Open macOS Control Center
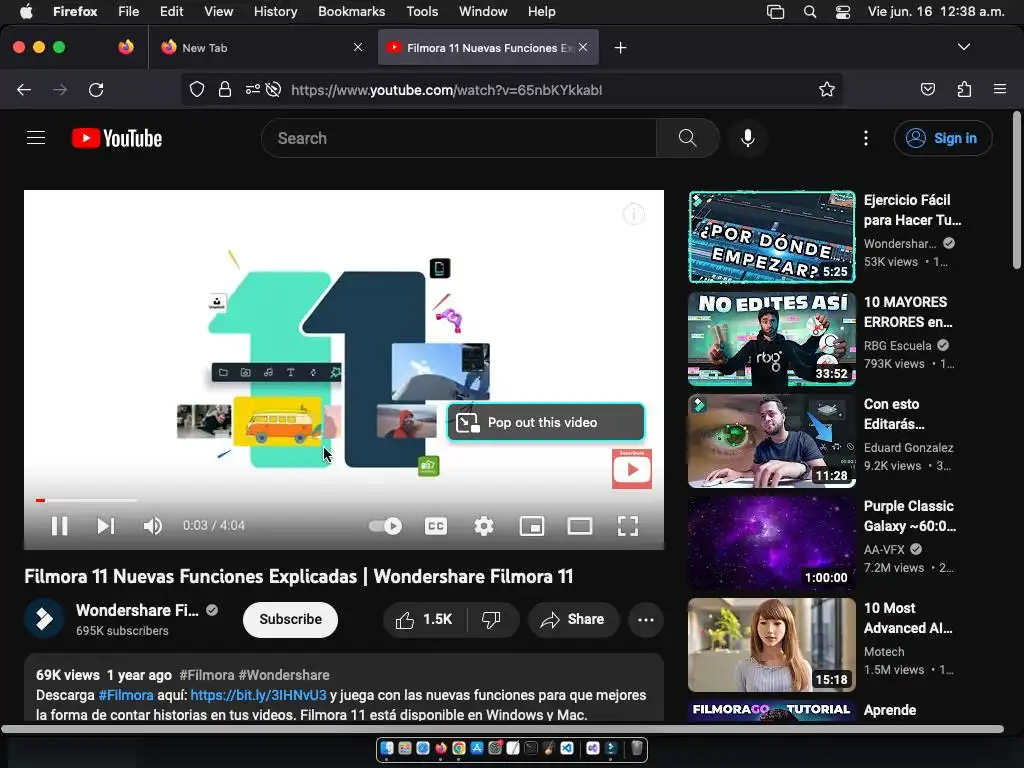The width and height of the screenshot is (1024, 768). [842, 11]
